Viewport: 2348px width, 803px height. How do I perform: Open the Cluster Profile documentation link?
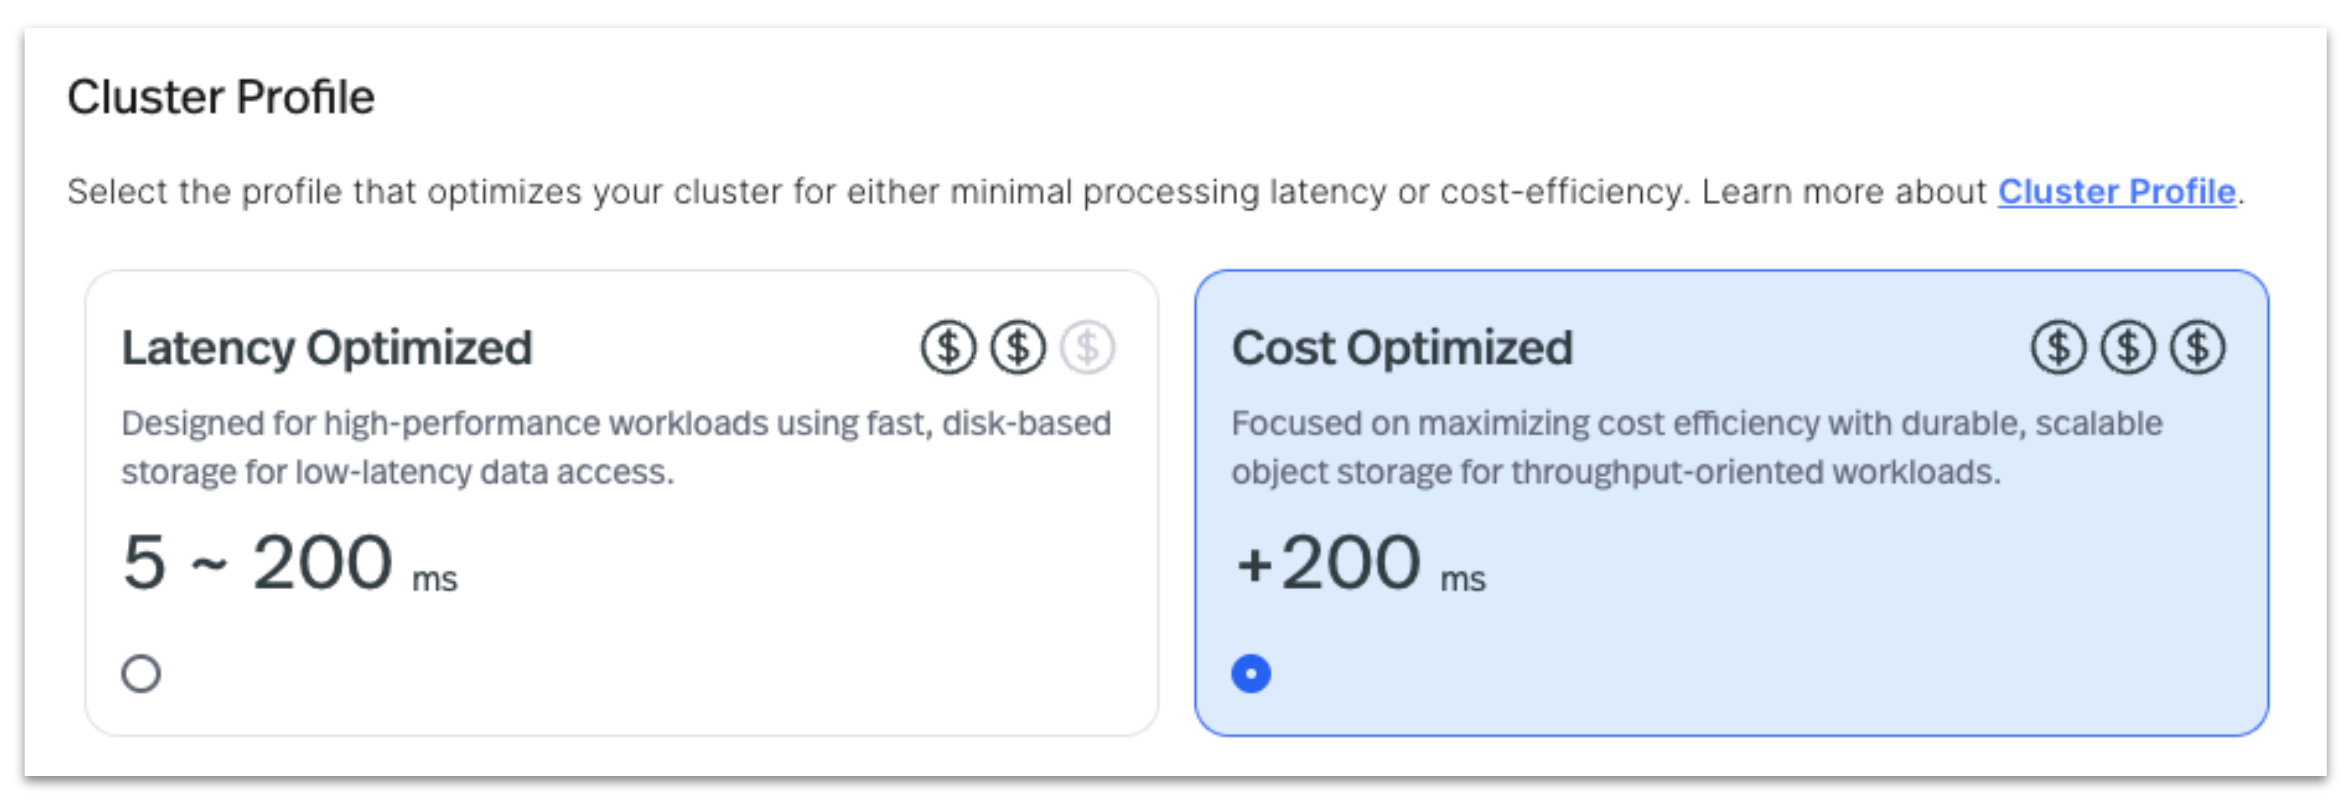(2115, 192)
